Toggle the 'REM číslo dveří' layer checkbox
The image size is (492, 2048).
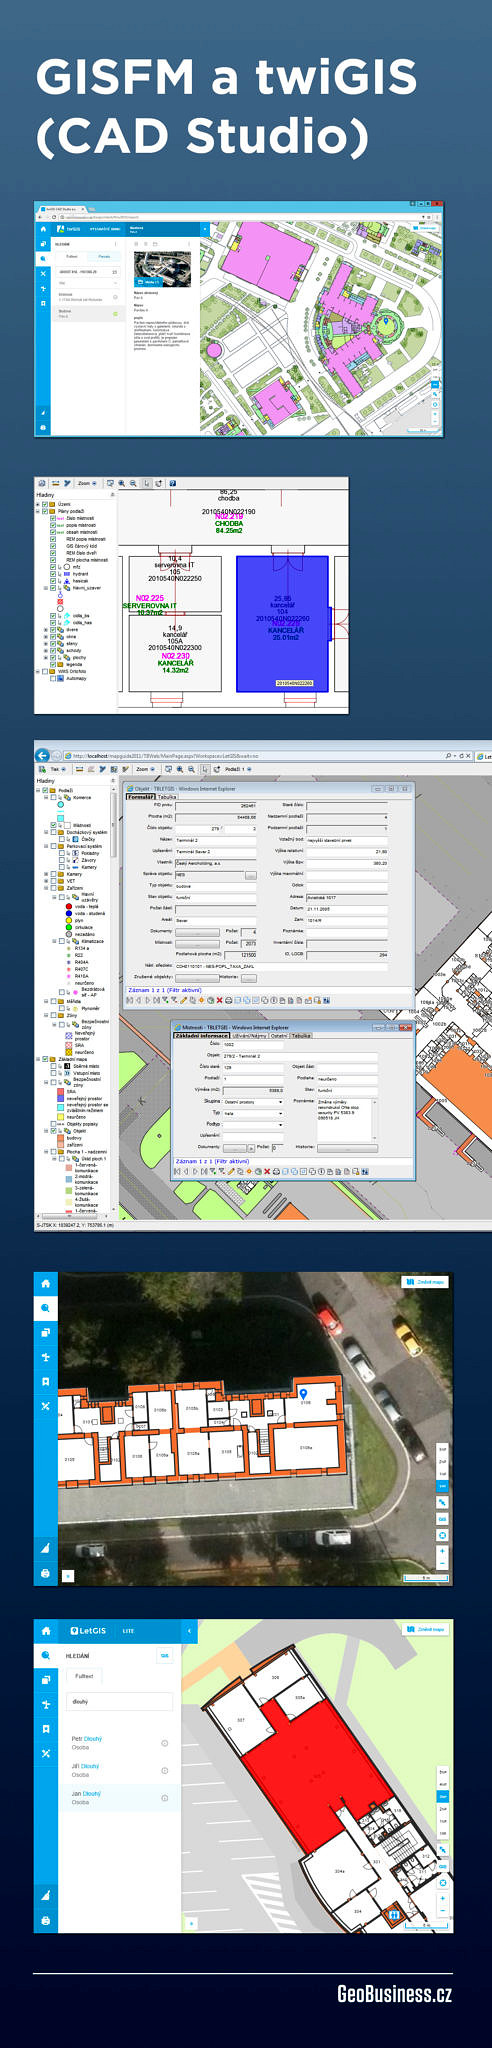coord(54,553)
